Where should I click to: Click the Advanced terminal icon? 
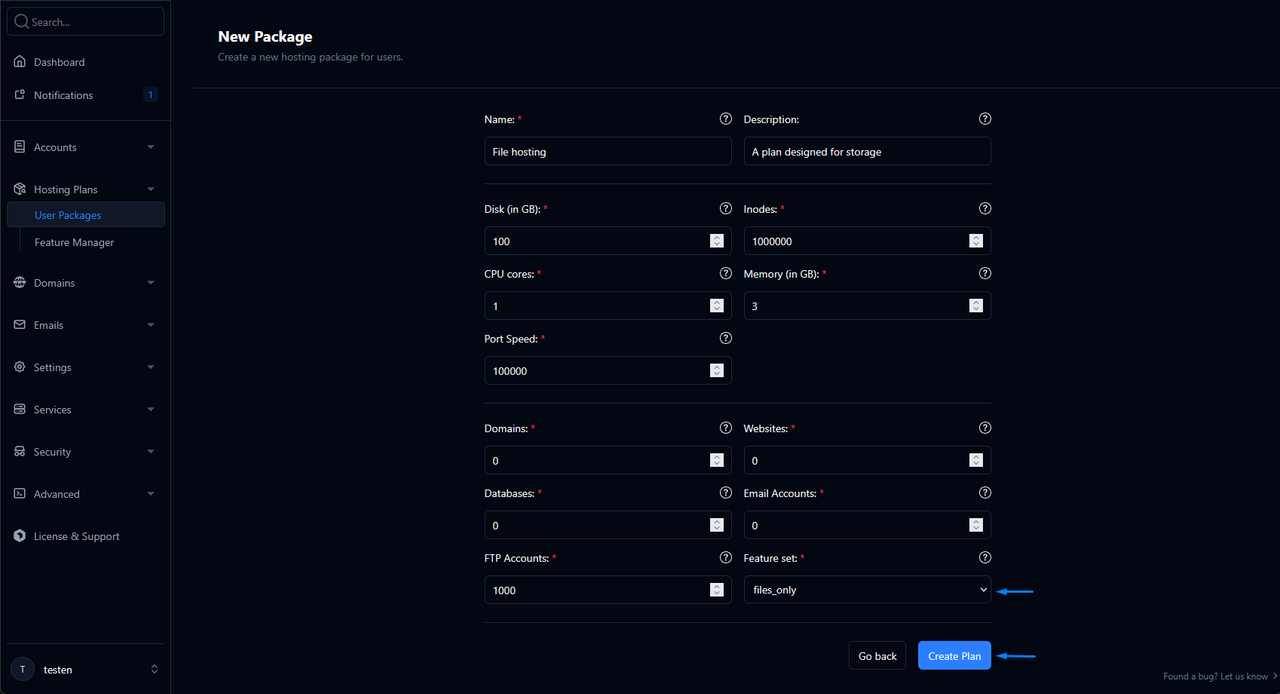tap(20, 494)
